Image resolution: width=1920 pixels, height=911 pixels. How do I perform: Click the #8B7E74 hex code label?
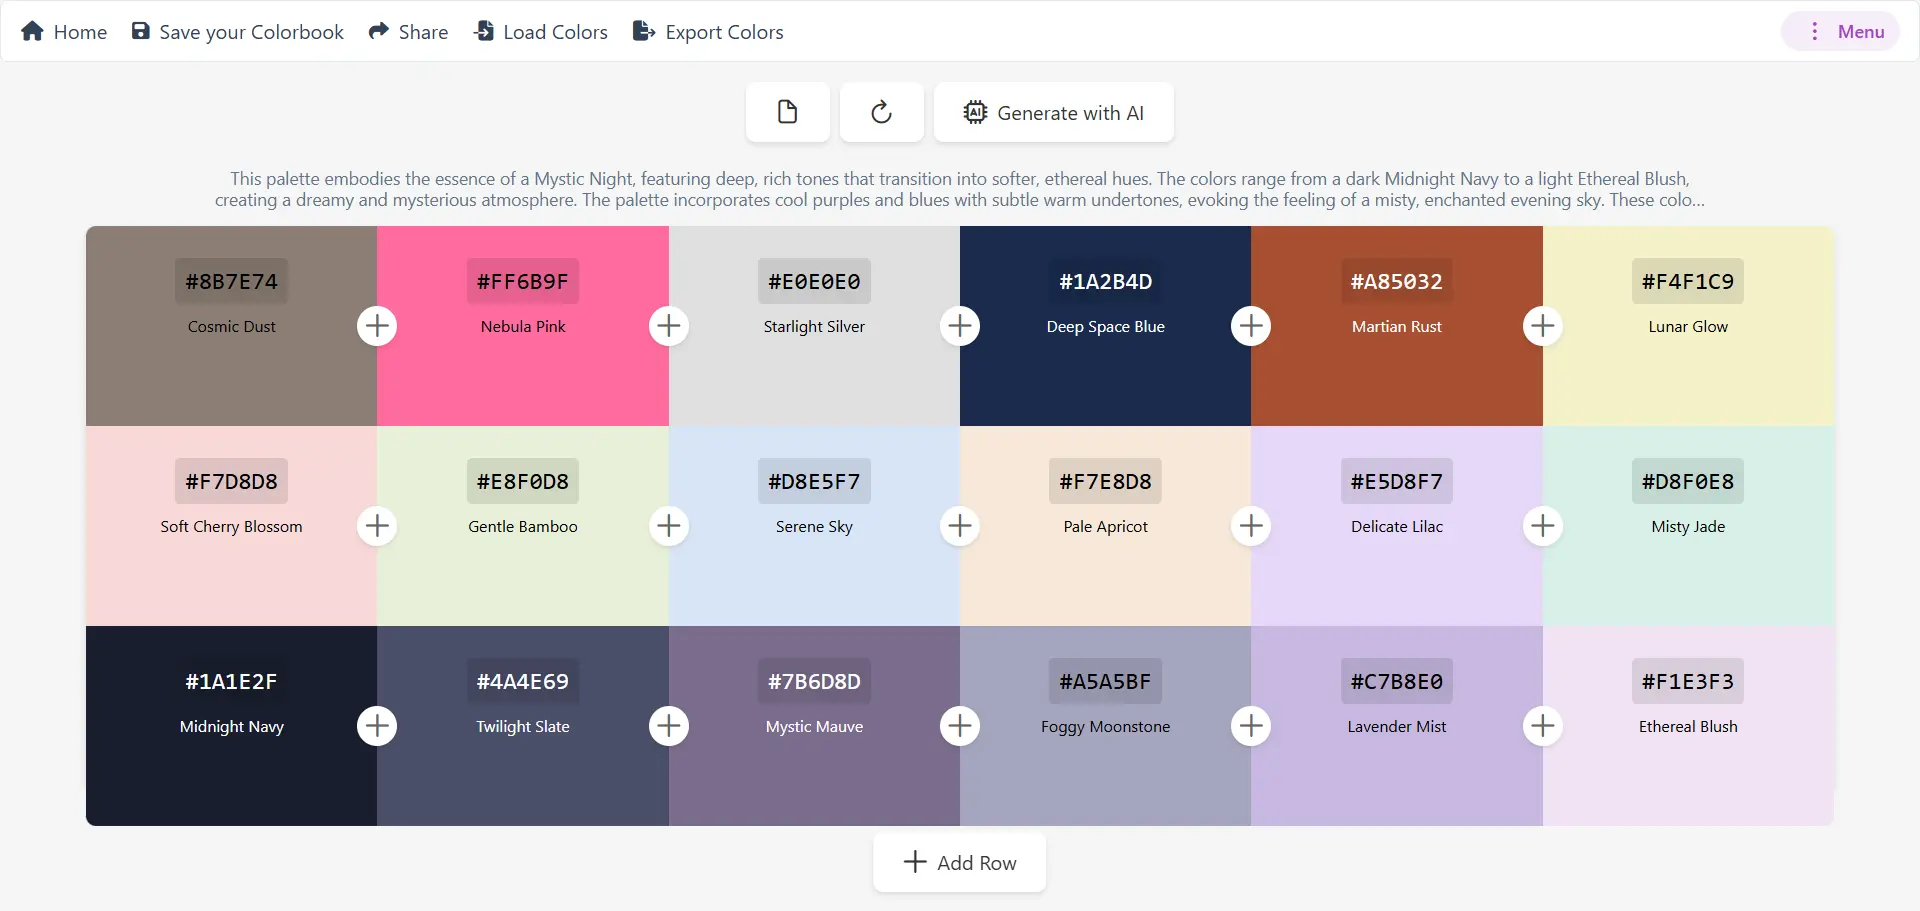point(231,282)
